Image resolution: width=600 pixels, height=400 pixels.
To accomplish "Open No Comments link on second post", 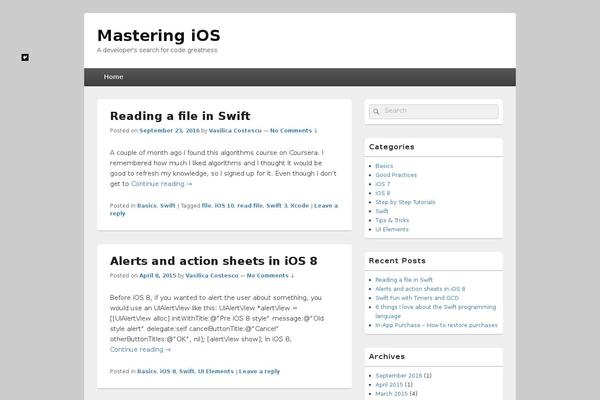I will [270, 276].
